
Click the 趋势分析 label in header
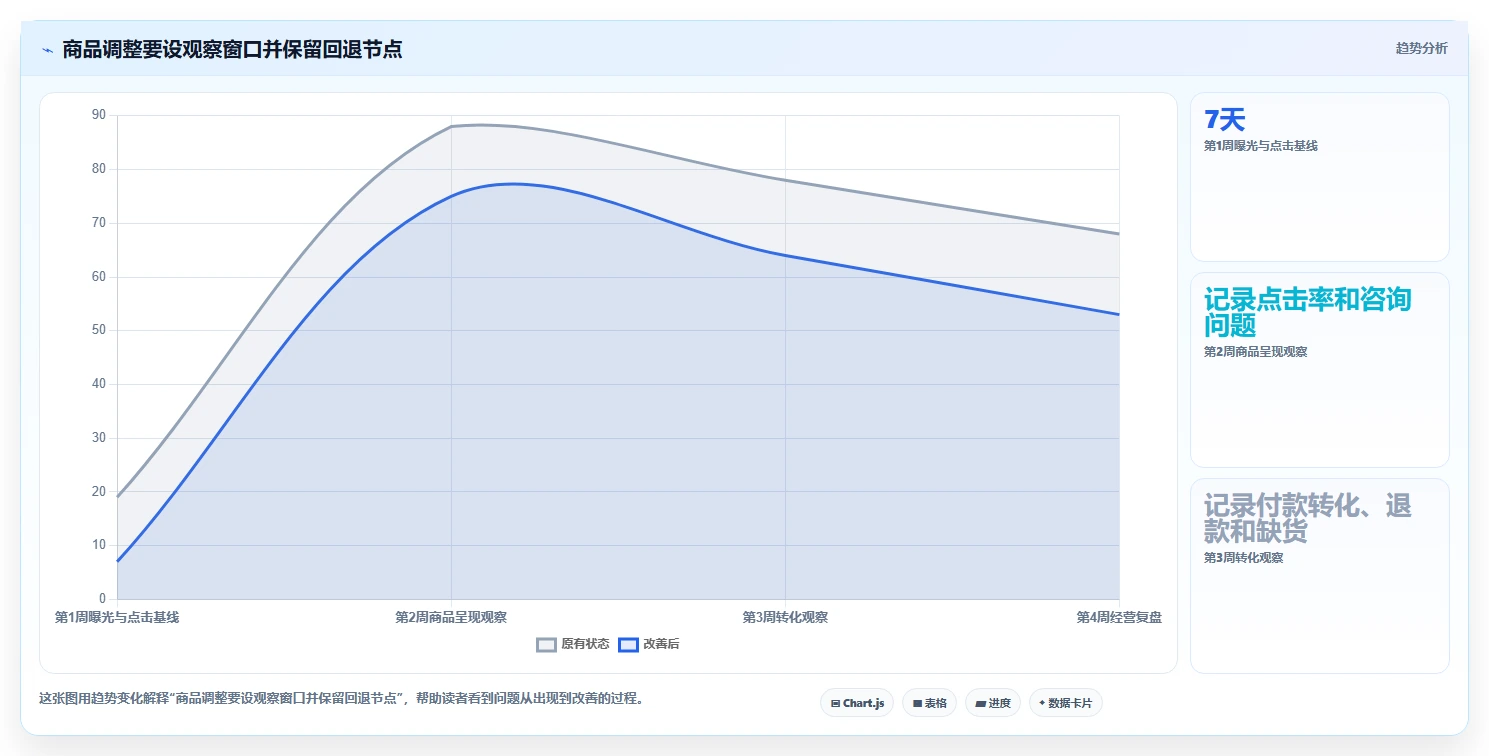coord(1422,48)
